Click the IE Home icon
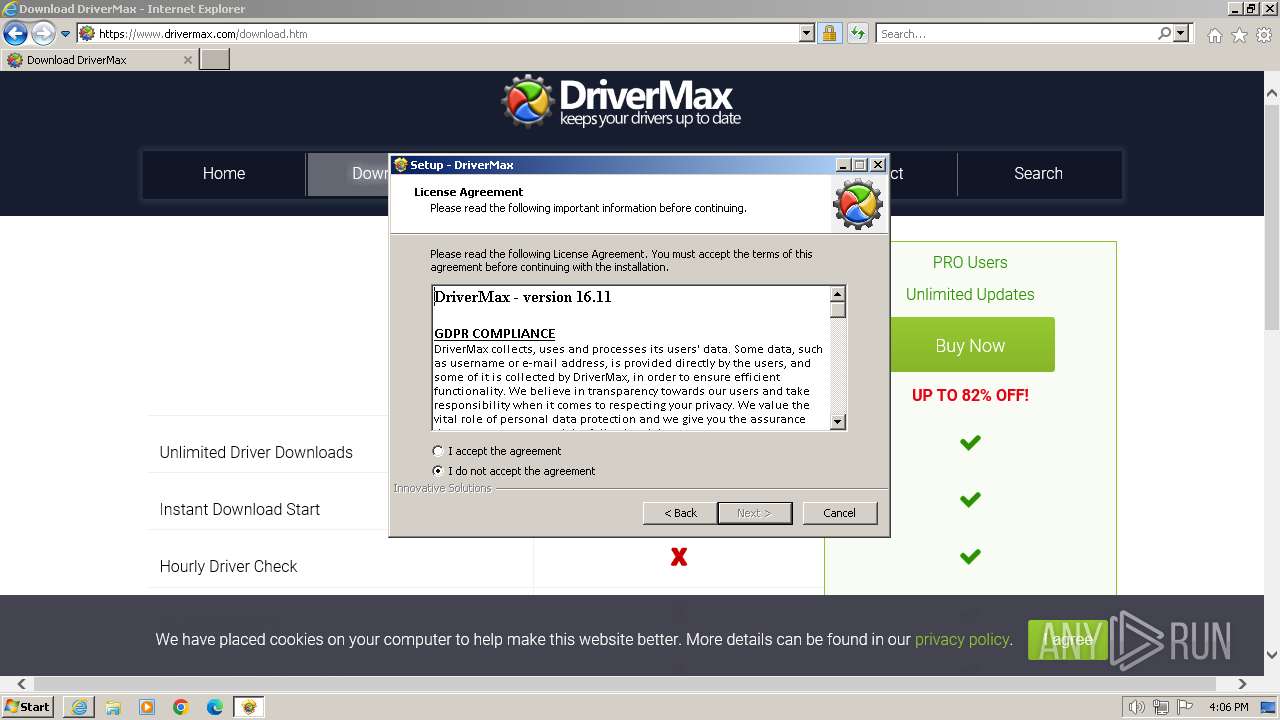1280x720 pixels. (x=1214, y=35)
